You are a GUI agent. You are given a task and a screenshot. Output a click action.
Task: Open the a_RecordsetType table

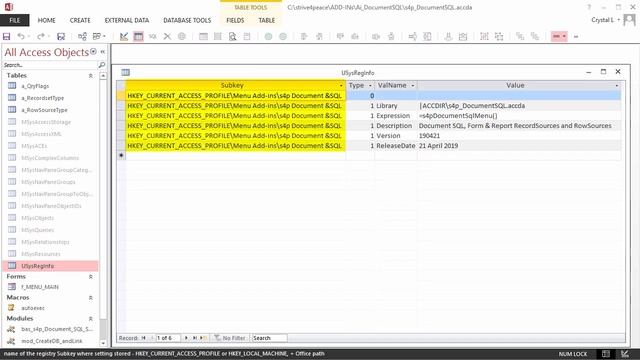click(x=42, y=98)
